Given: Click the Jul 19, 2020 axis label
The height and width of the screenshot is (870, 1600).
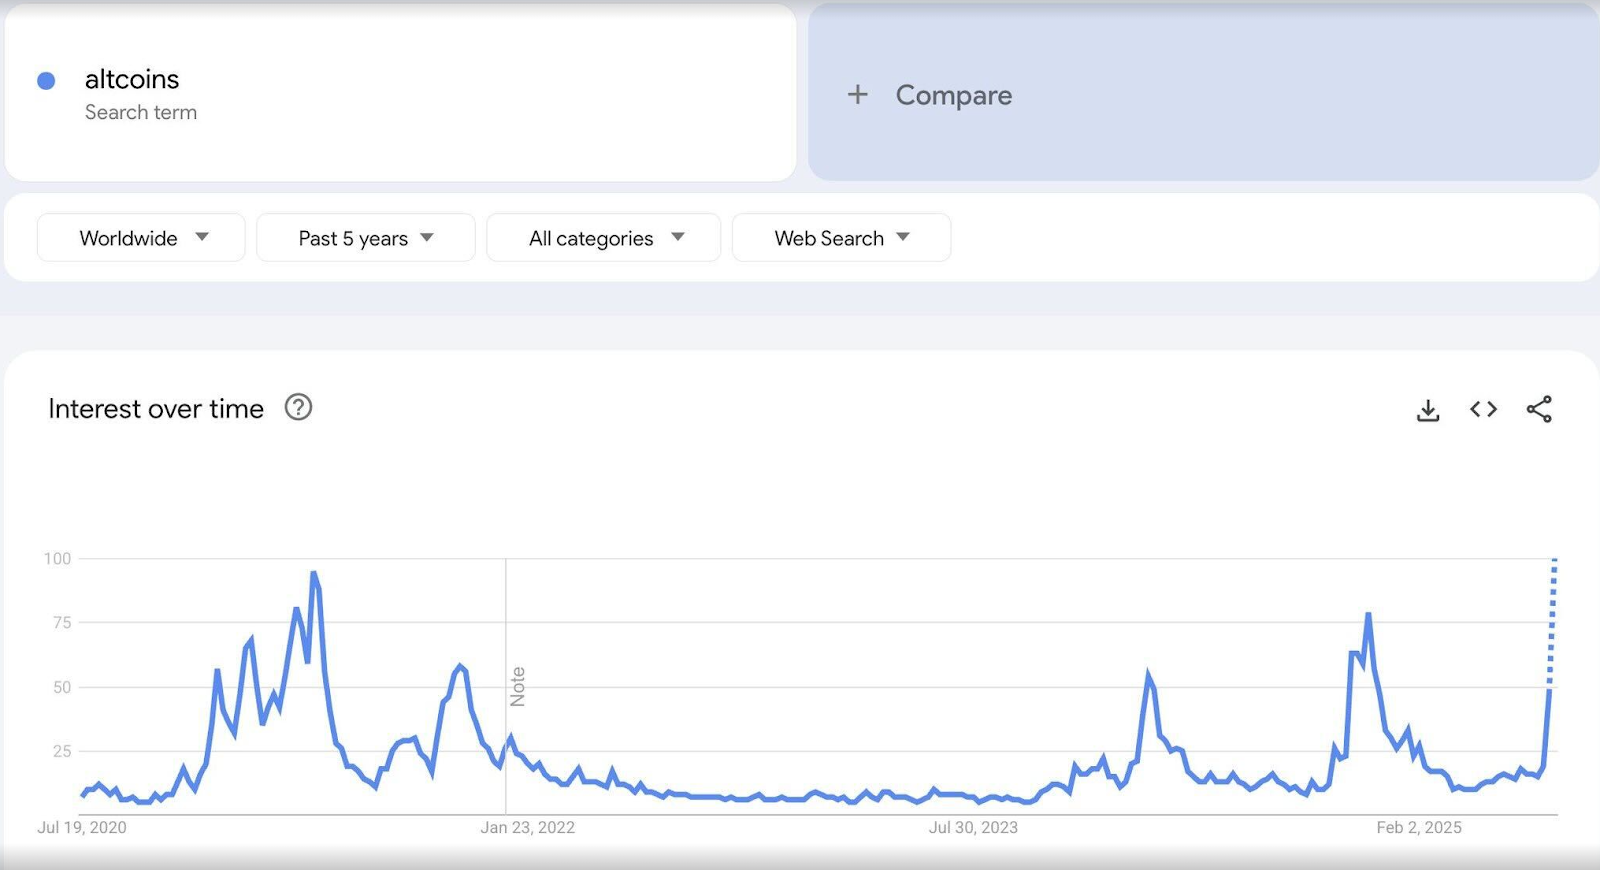Looking at the screenshot, I should pyautogui.click(x=82, y=827).
